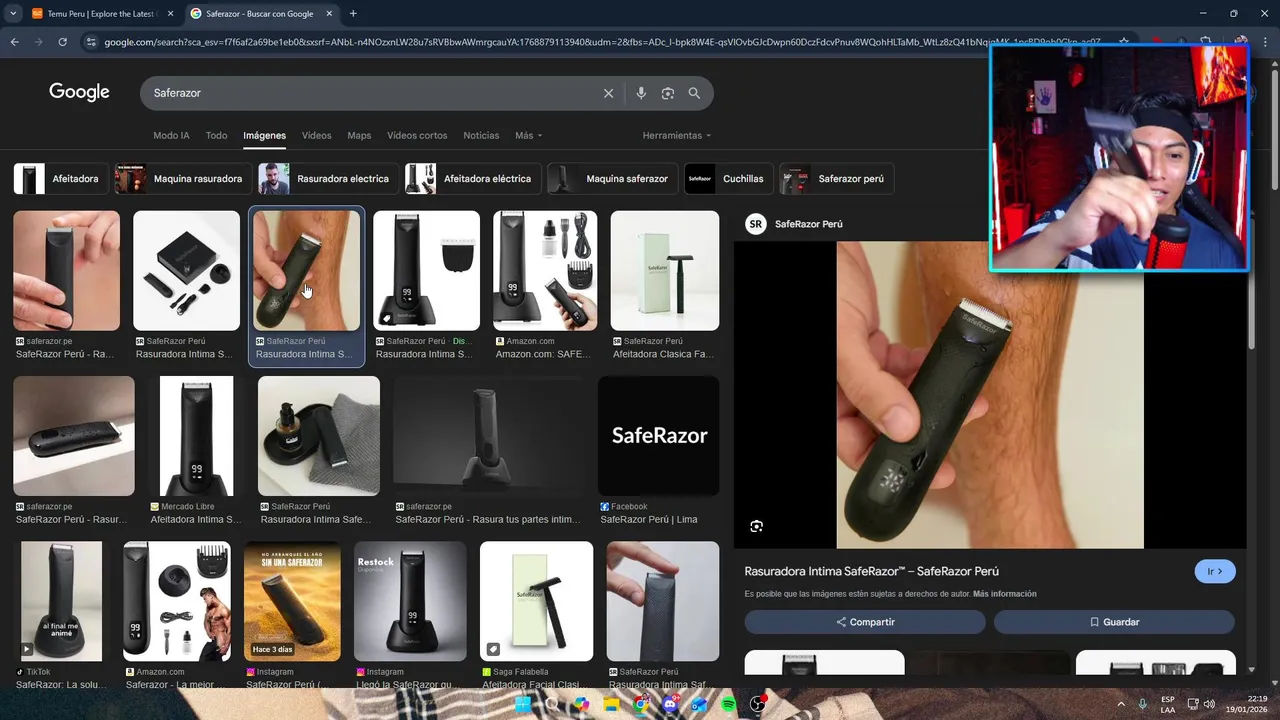The height and width of the screenshot is (720, 1280).
Task: Open Spotify from the taskbar
Action: click(729, 704)
